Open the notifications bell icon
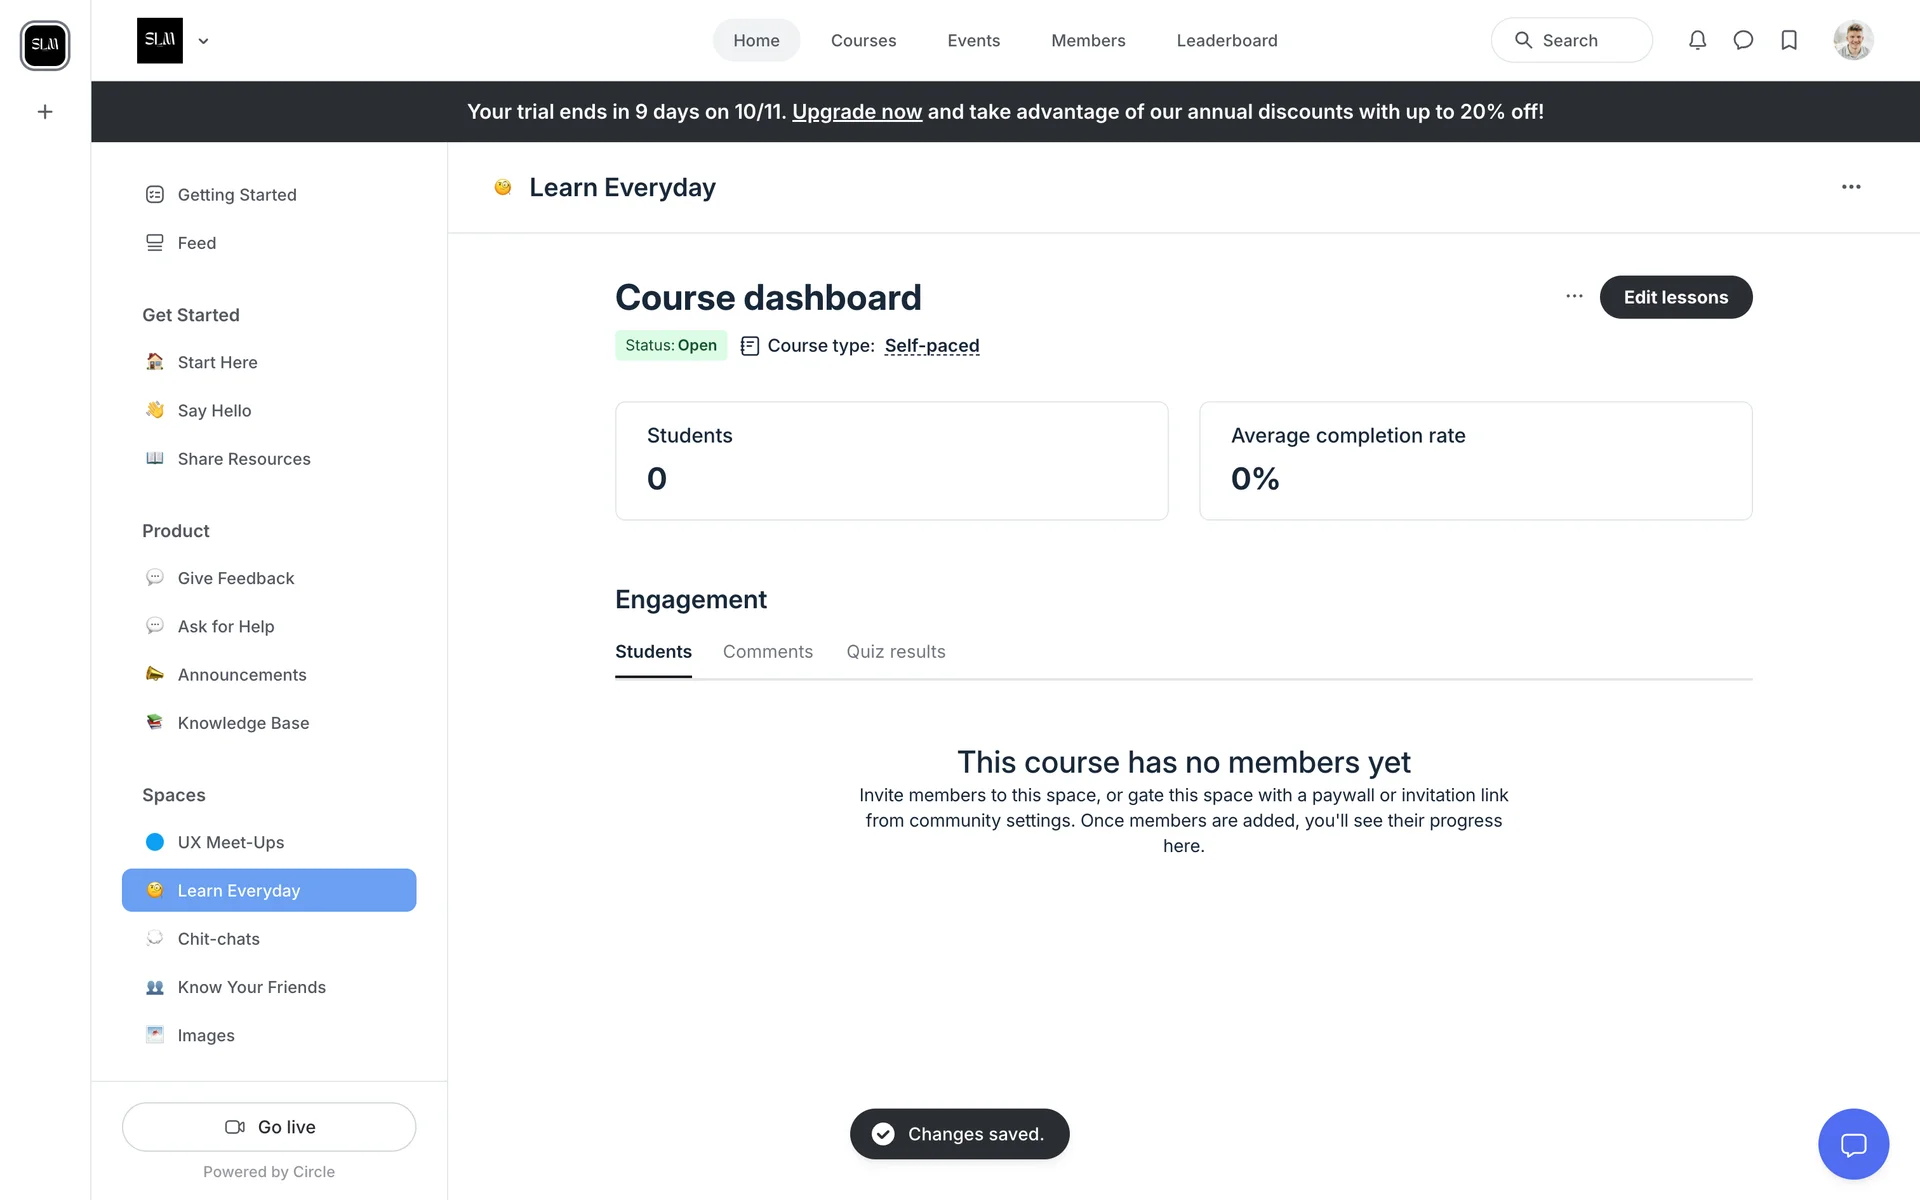 click(1697, 40)
